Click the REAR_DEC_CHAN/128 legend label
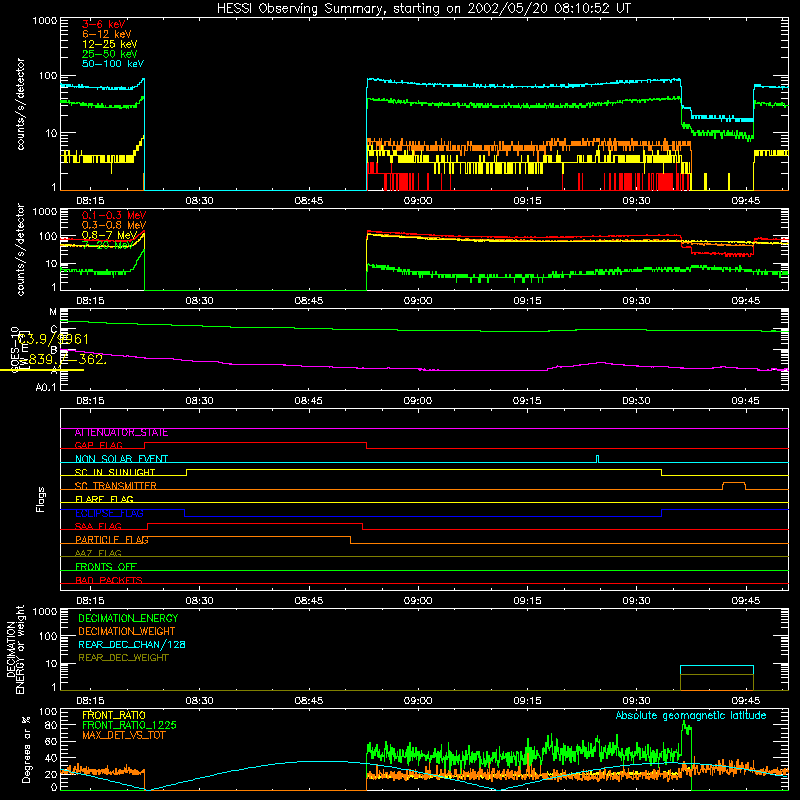The width and height of the screenshot is (800, 800). pyautogui.click(x=132, y=645)
